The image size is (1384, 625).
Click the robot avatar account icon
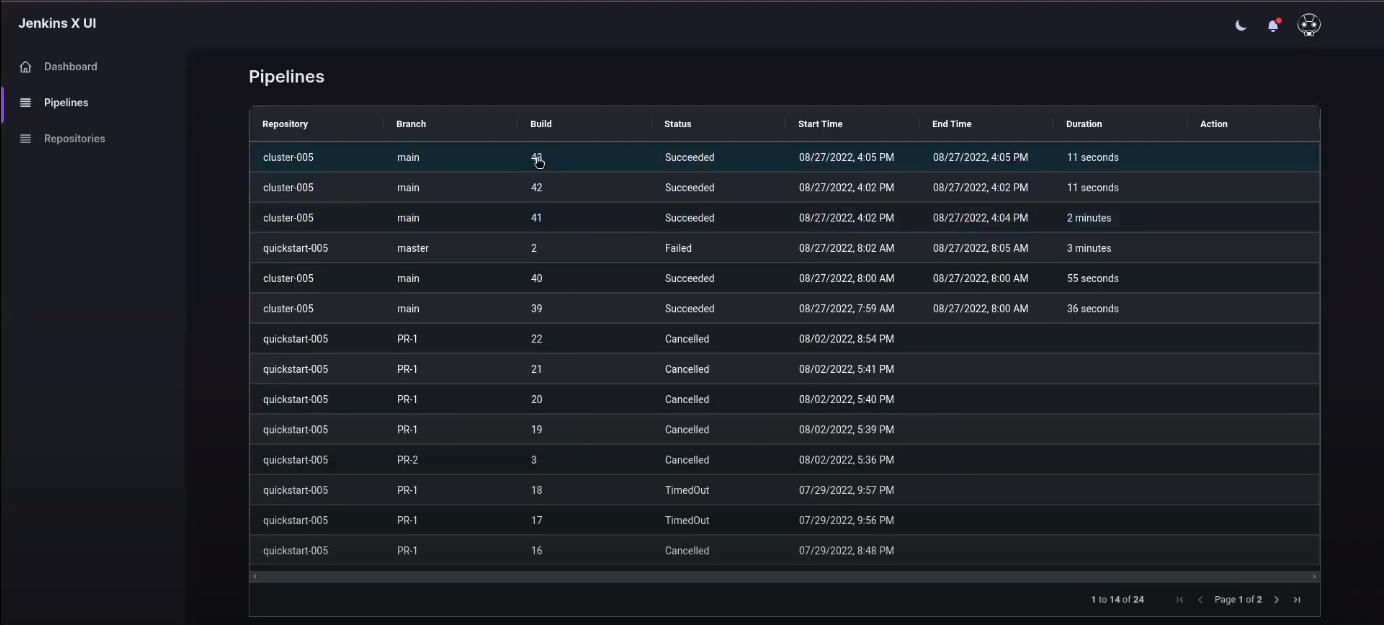[x=1308, y=24]
